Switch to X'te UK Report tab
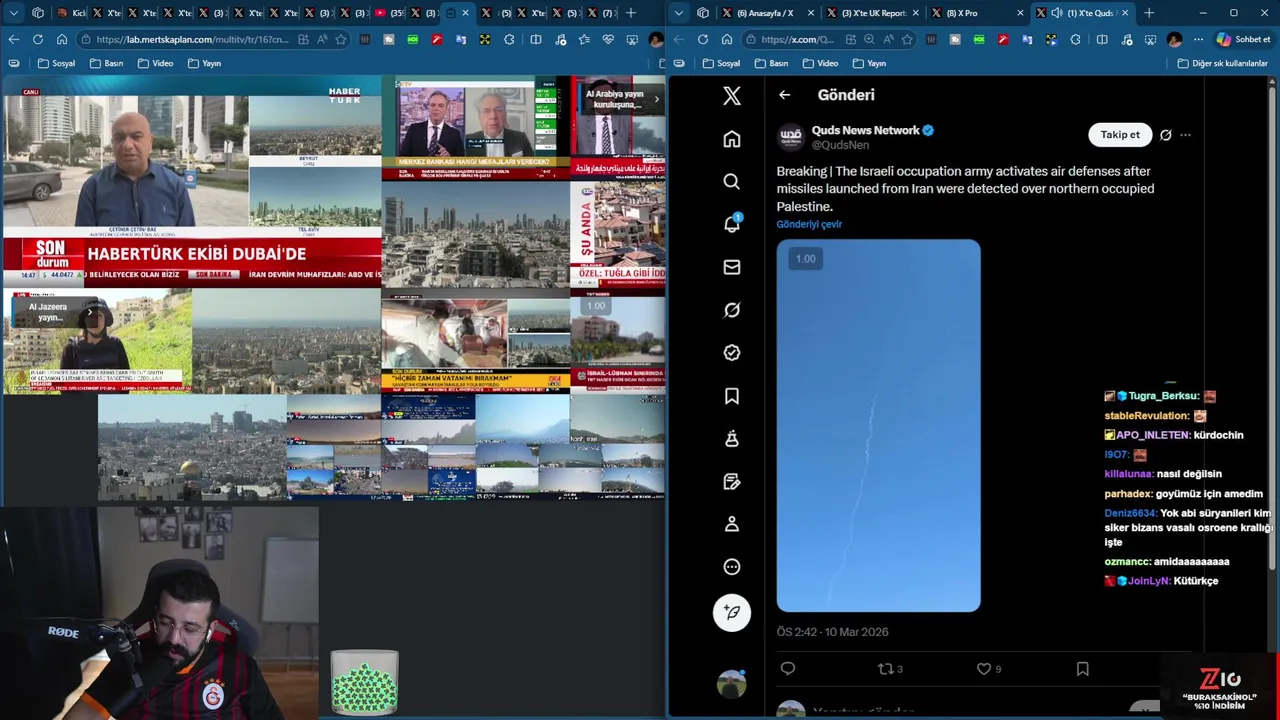 [872, 13]
